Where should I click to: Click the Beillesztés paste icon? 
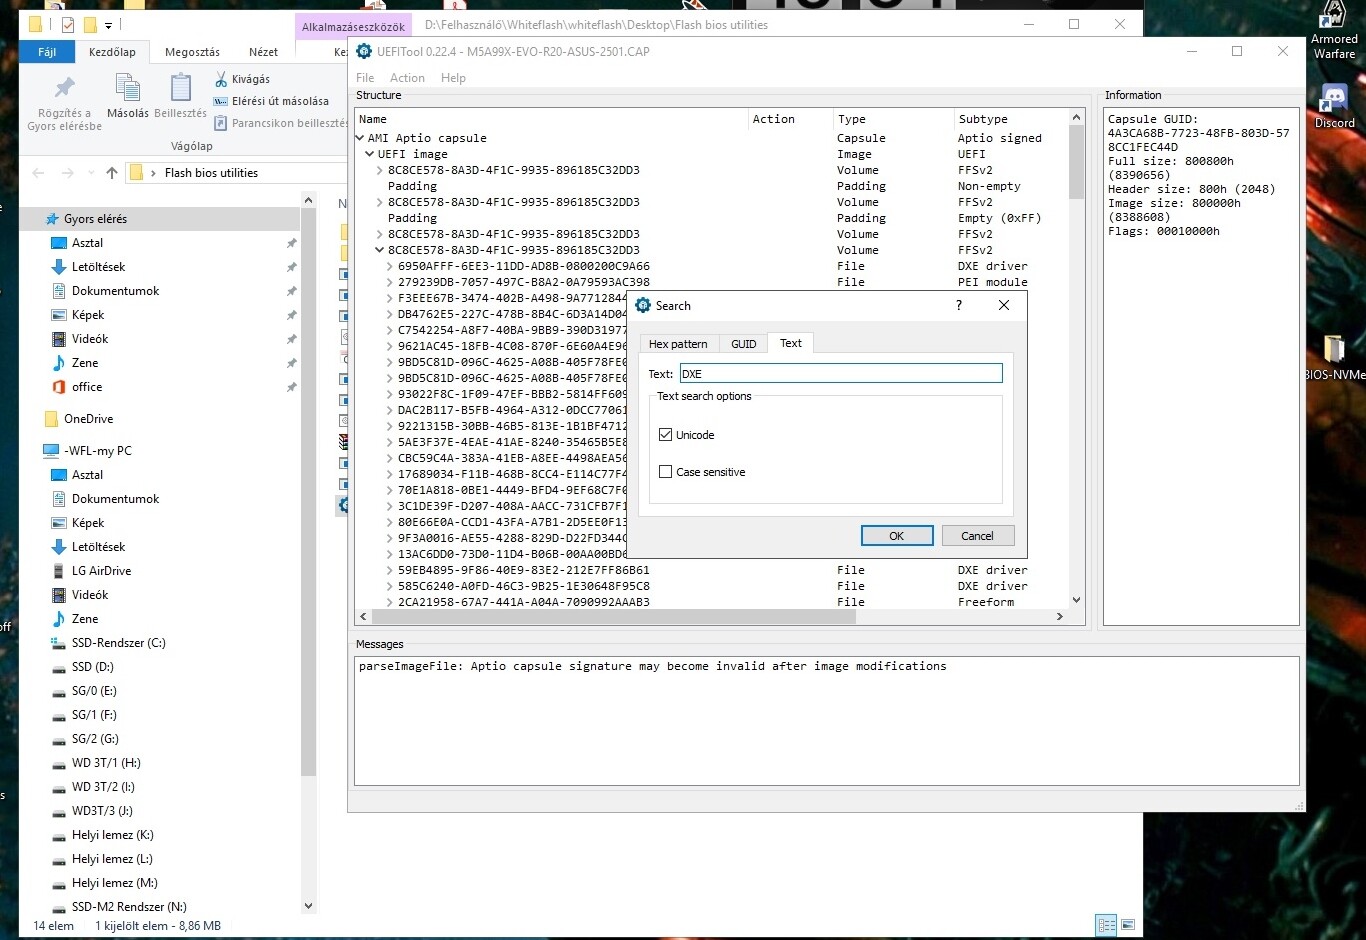[181, 88]
